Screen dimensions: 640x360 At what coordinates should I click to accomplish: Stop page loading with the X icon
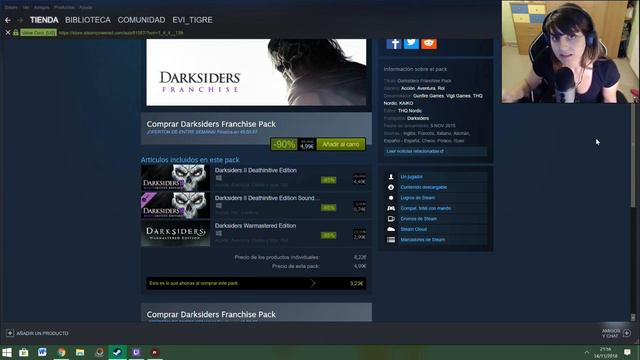click(8, 32)
